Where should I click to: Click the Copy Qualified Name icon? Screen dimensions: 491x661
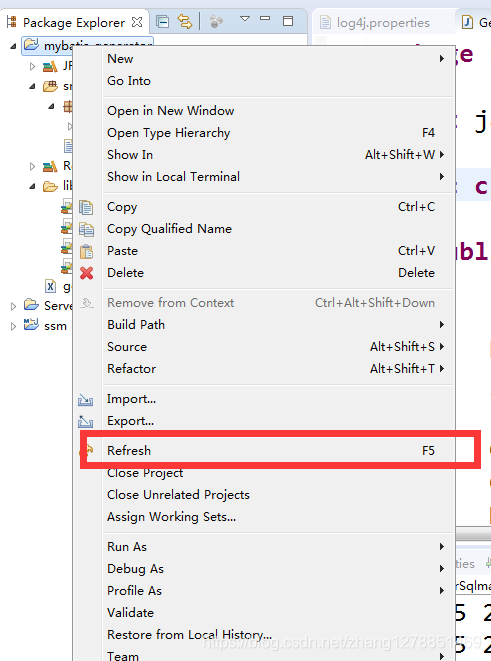pyautogui.click(x=86, y=229)
